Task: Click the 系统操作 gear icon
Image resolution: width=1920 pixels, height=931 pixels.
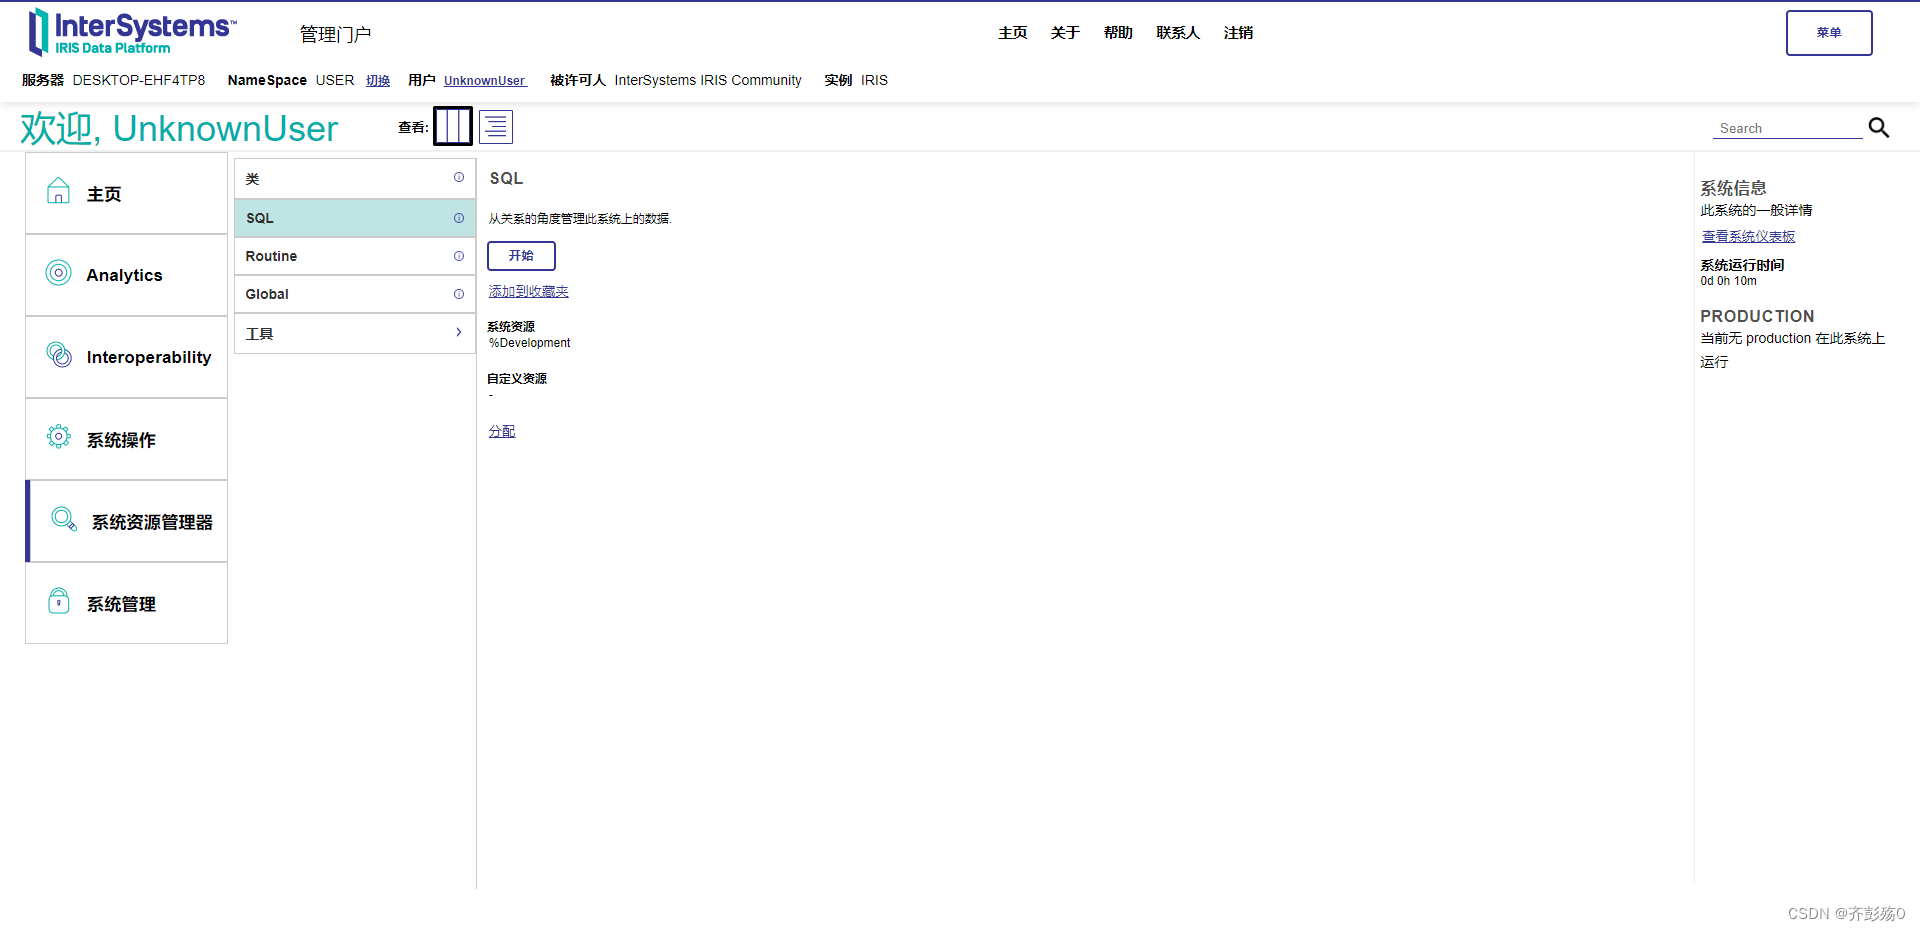Action: point(58,436)
